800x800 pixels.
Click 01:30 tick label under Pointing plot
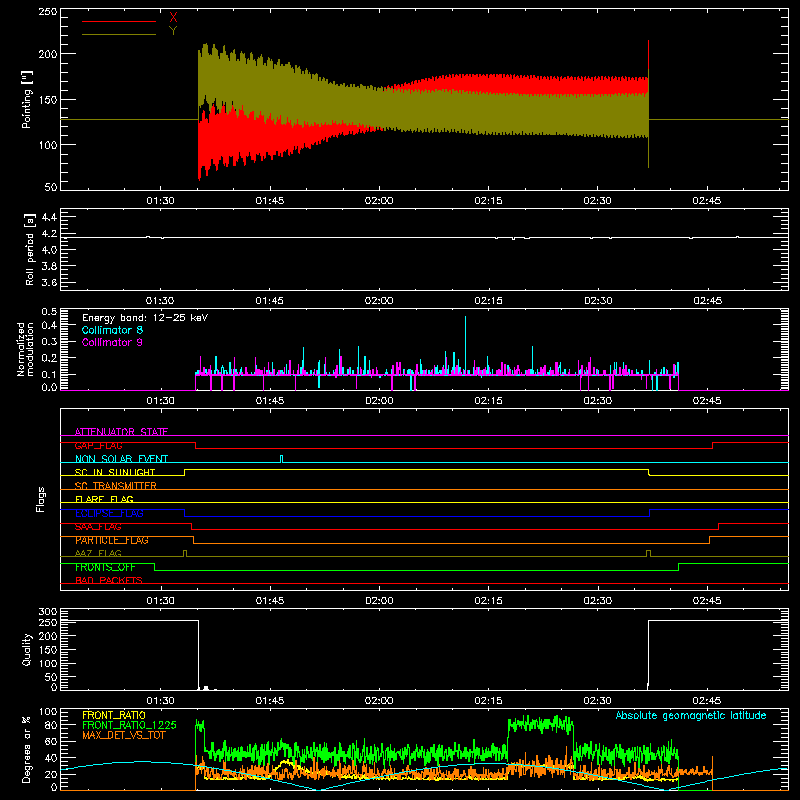(160, 201)
